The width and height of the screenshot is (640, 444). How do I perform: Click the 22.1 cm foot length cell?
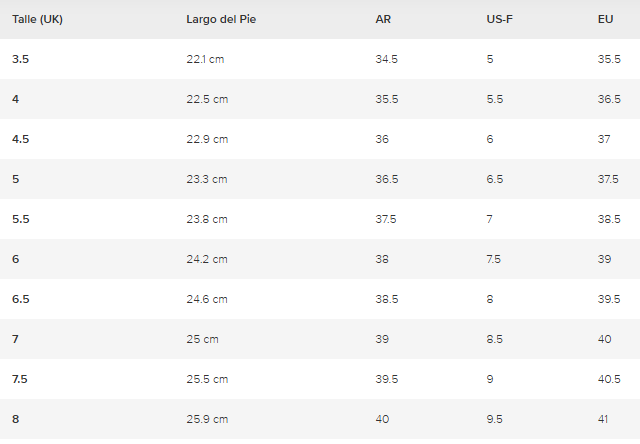[x=205, y=59]
